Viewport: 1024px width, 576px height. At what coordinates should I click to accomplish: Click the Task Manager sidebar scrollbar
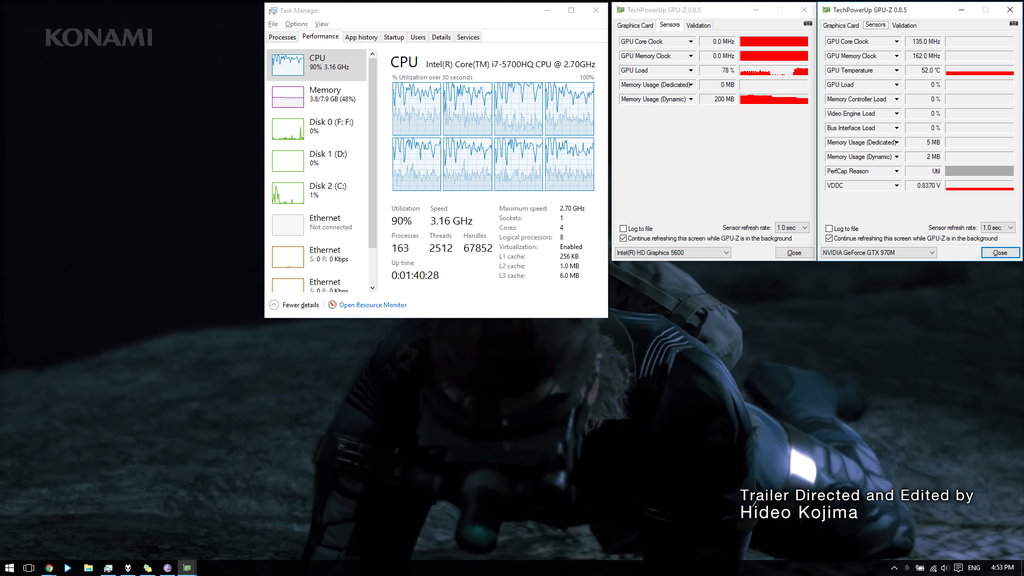[x=373, y=153]
